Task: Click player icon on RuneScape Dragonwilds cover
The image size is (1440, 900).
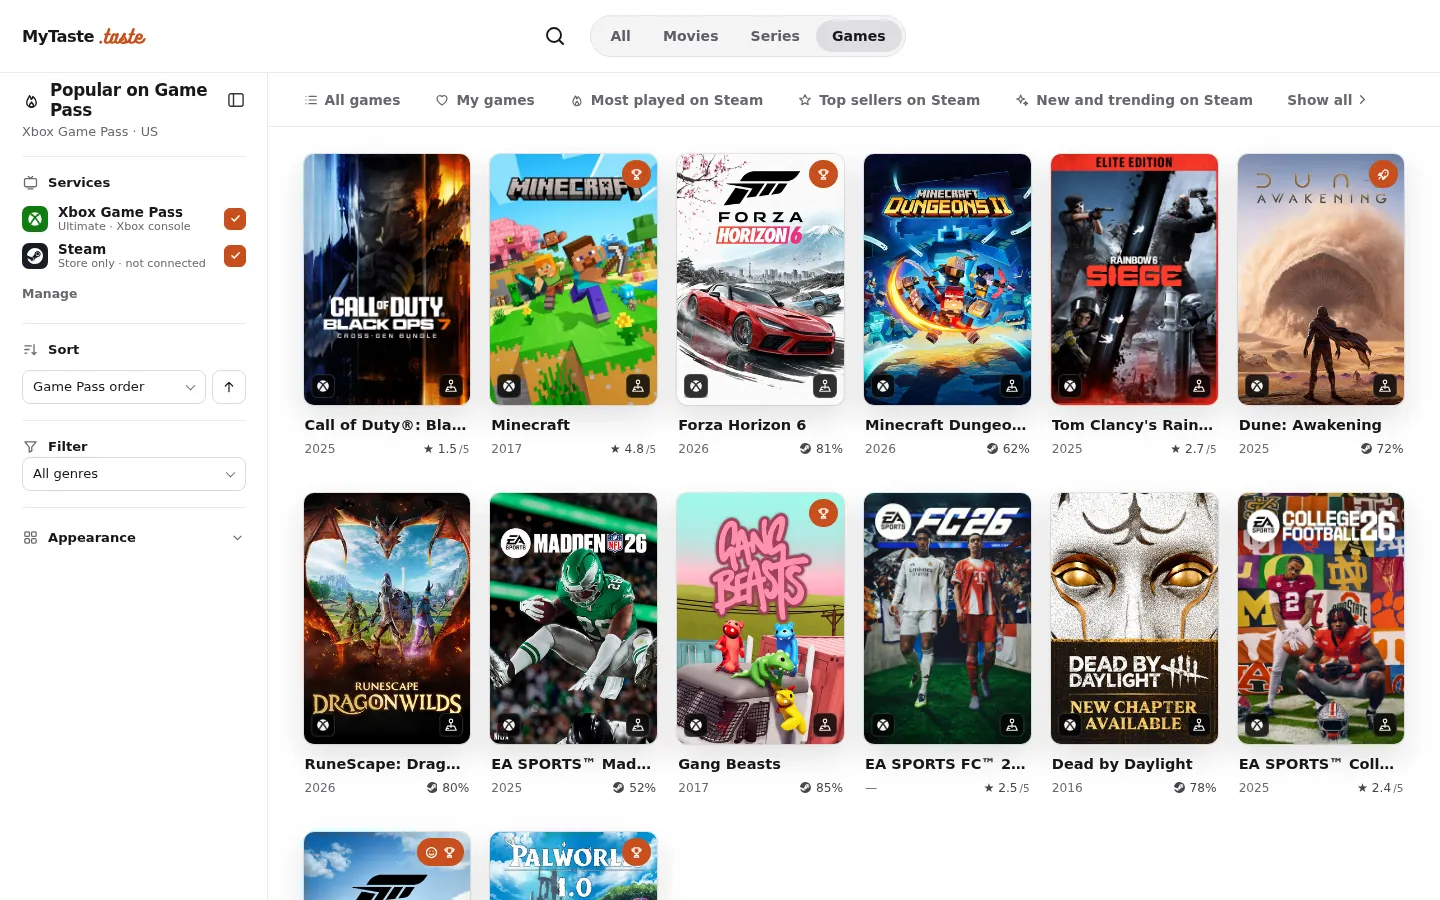Action: pos(451,725)
